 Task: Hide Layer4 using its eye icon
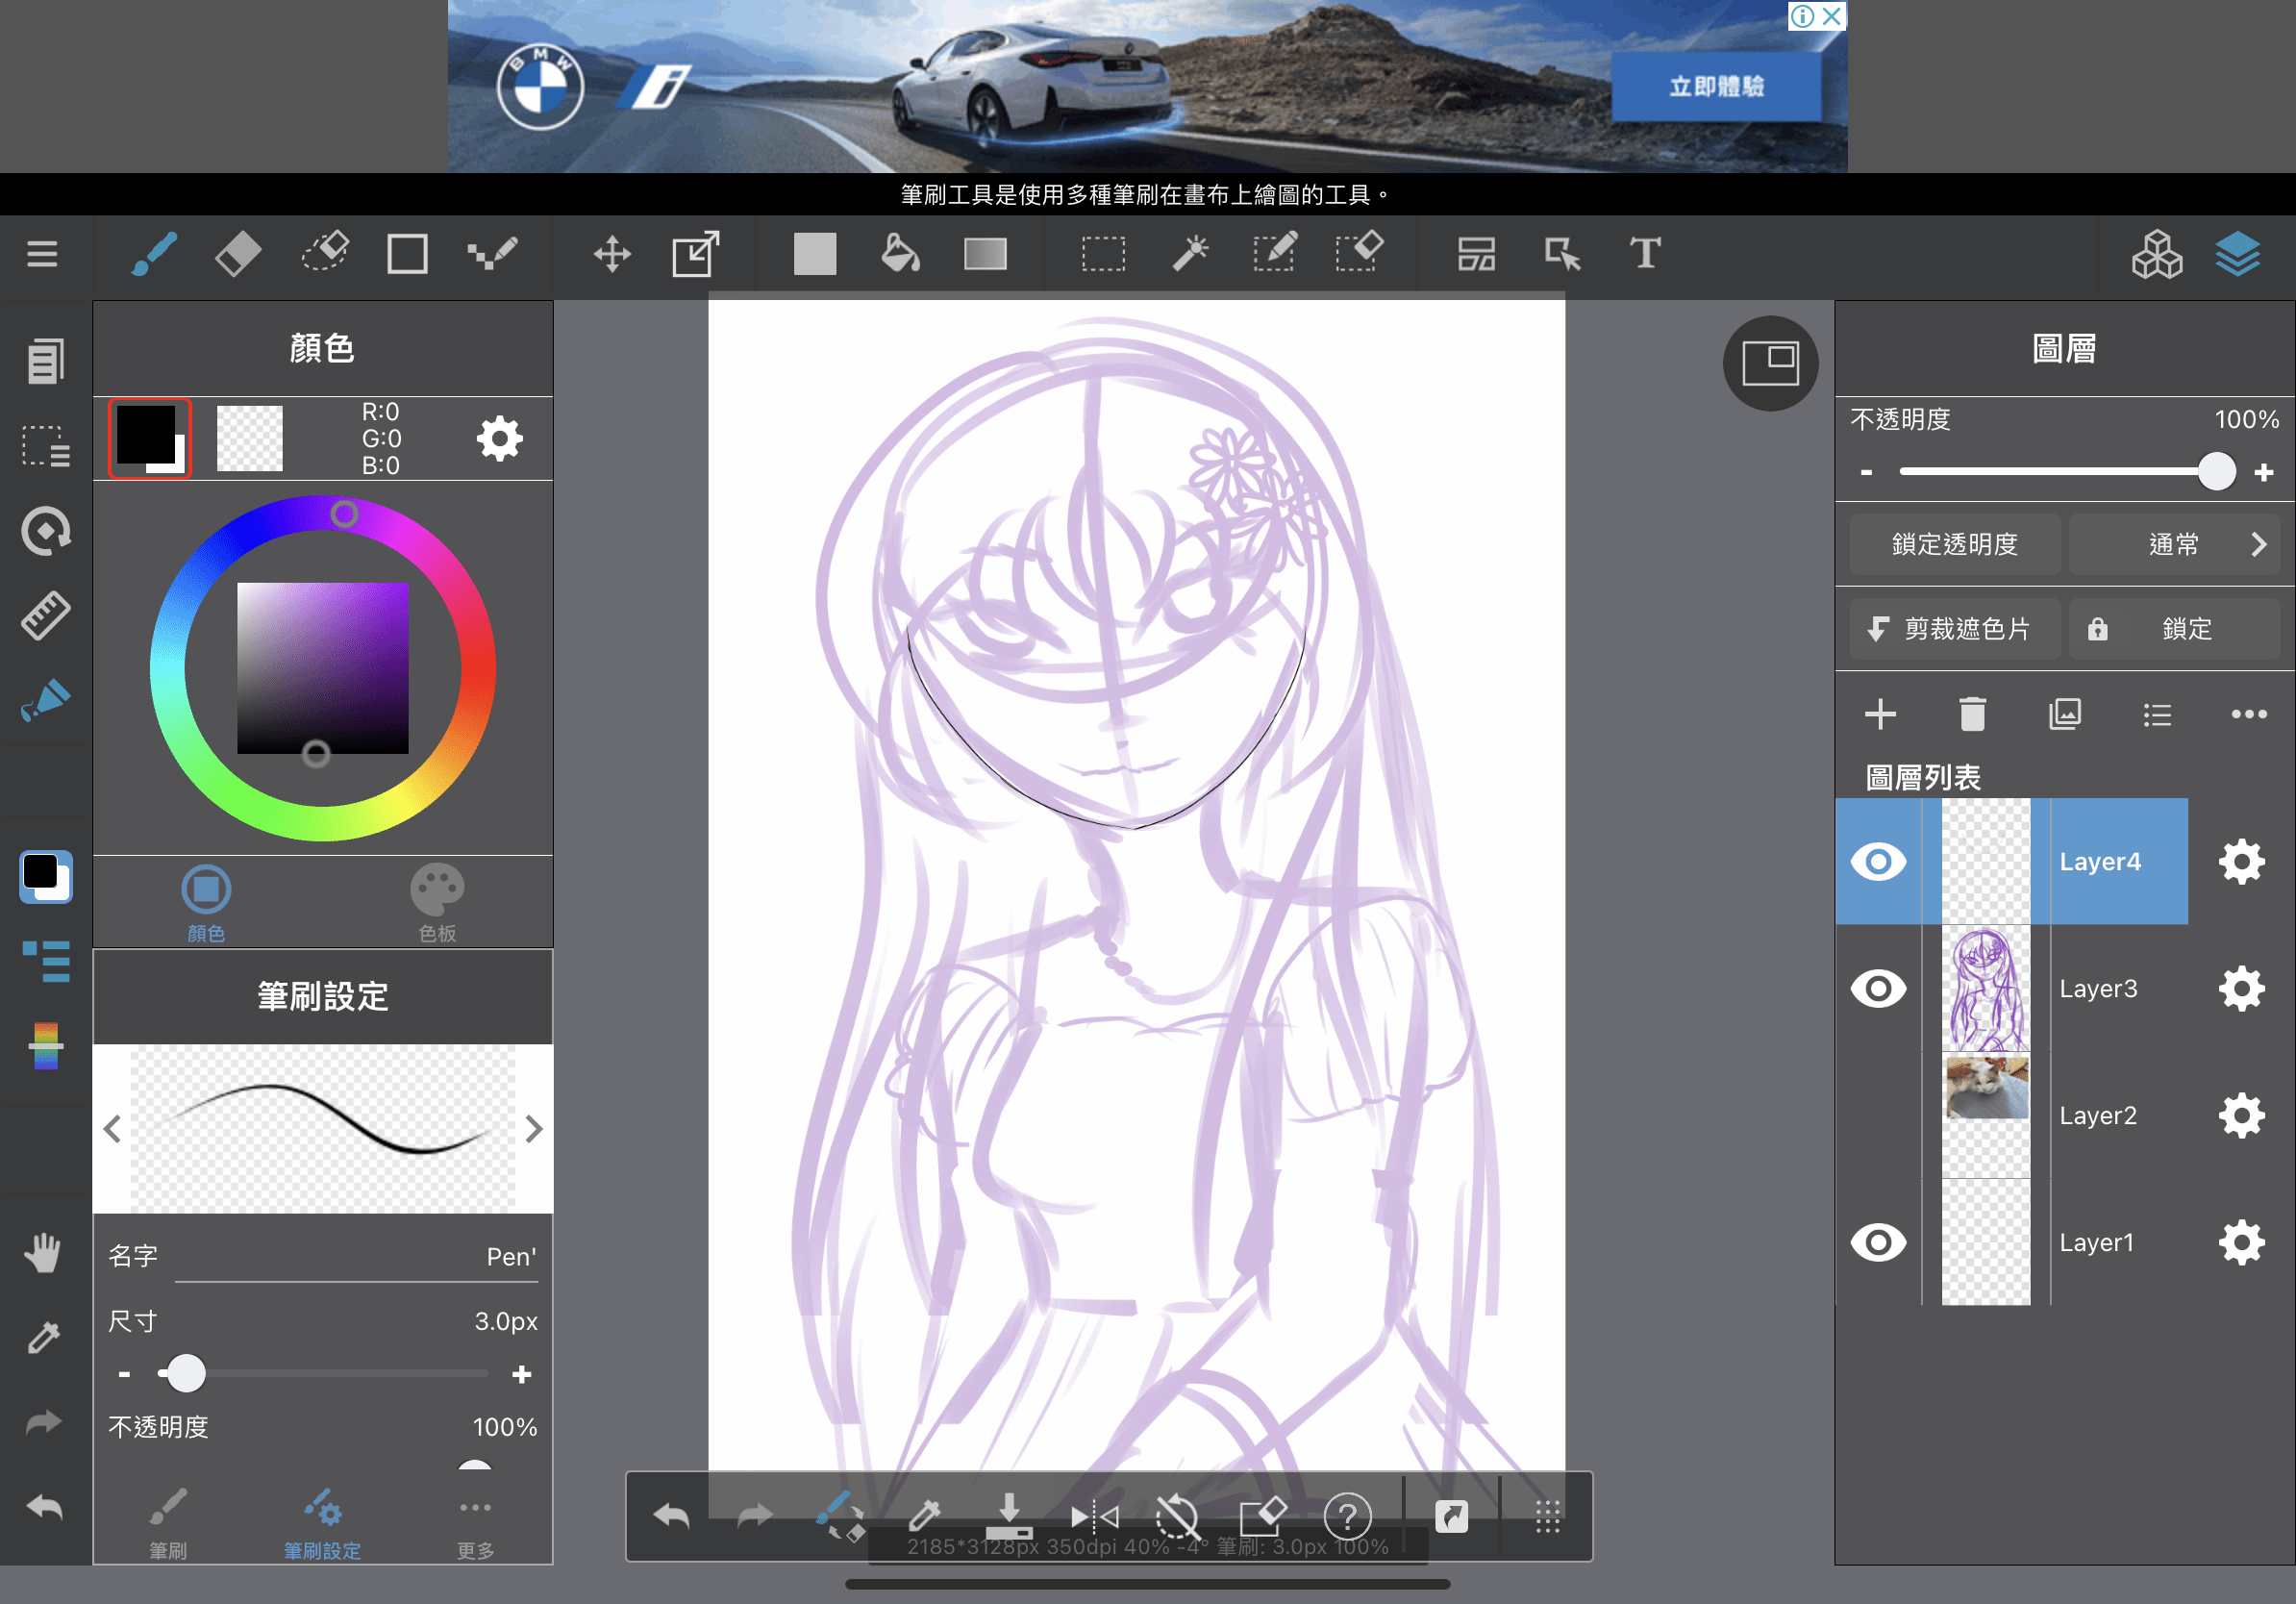[1878, 861]
